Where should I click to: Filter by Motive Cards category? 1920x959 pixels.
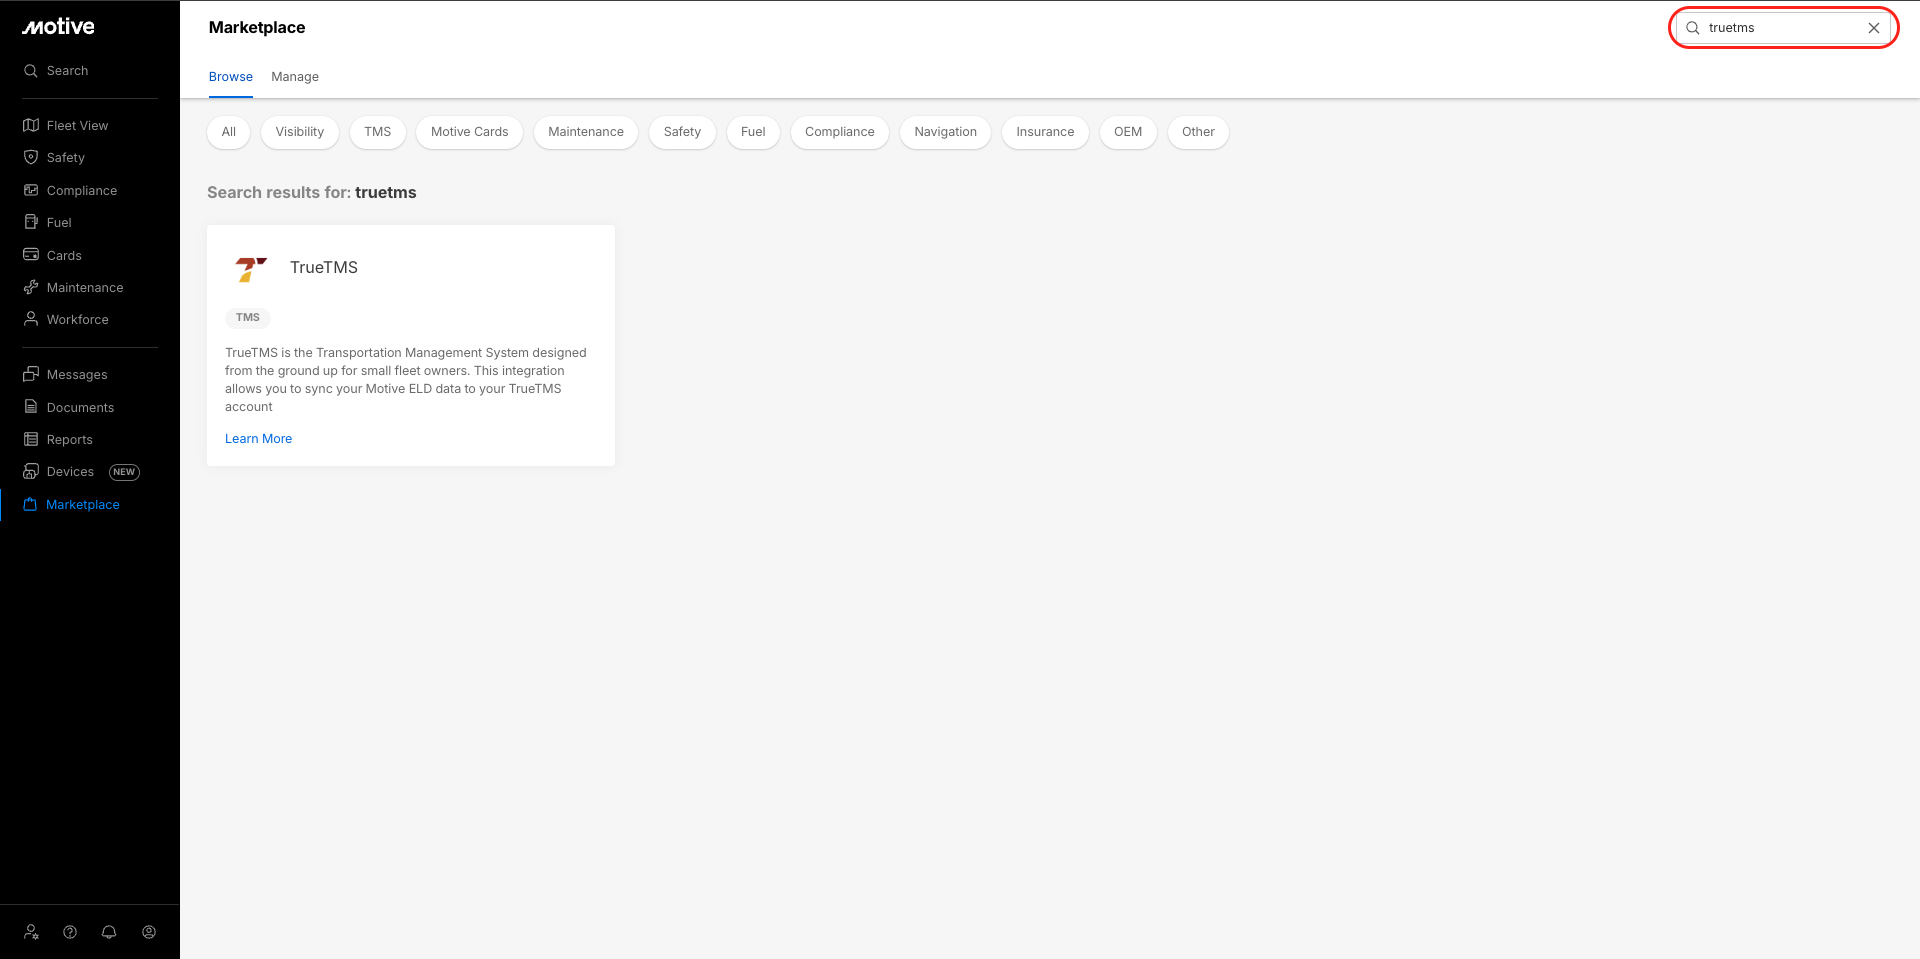click(470, 132)
